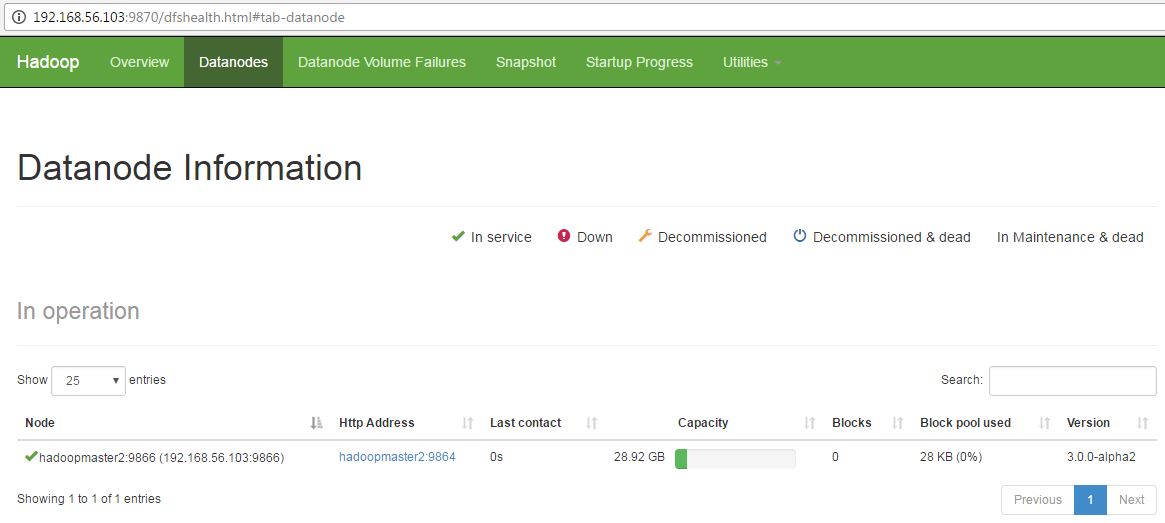The image size is (1165, 523).
Task: Click the Showing 1 to 1 of 1 entries text
Action: click(89, 498)
